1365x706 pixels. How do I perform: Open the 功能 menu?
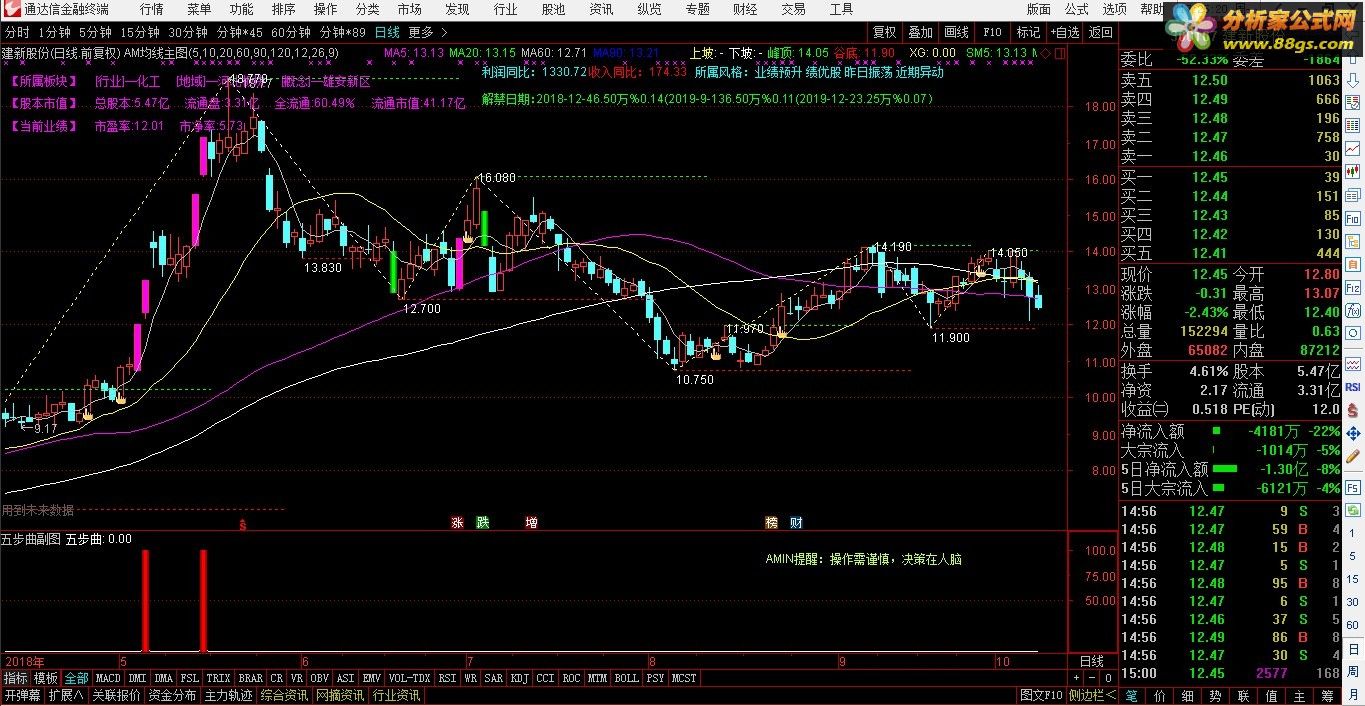[x=241, y=9]
